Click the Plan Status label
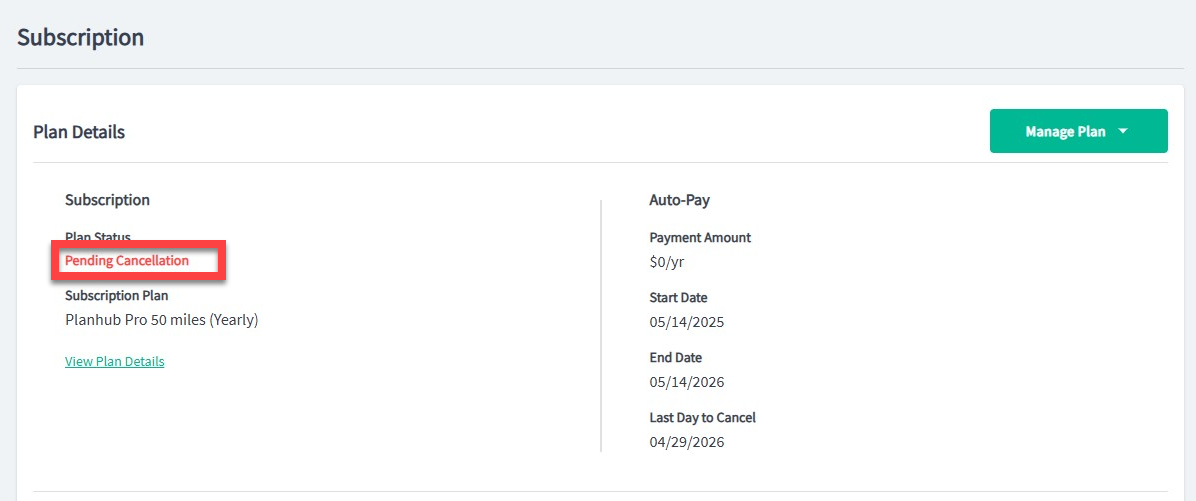1196x501 pixels. pyautogui.click(x=98, y=237)
